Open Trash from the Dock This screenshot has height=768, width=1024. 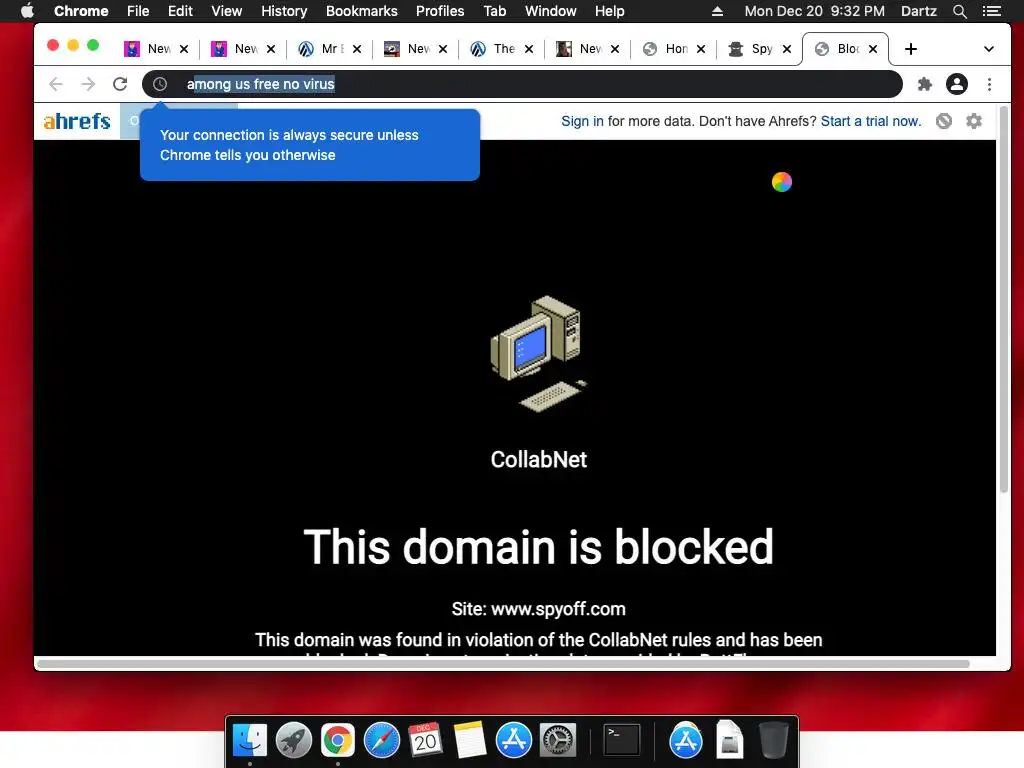pos(773,740)
